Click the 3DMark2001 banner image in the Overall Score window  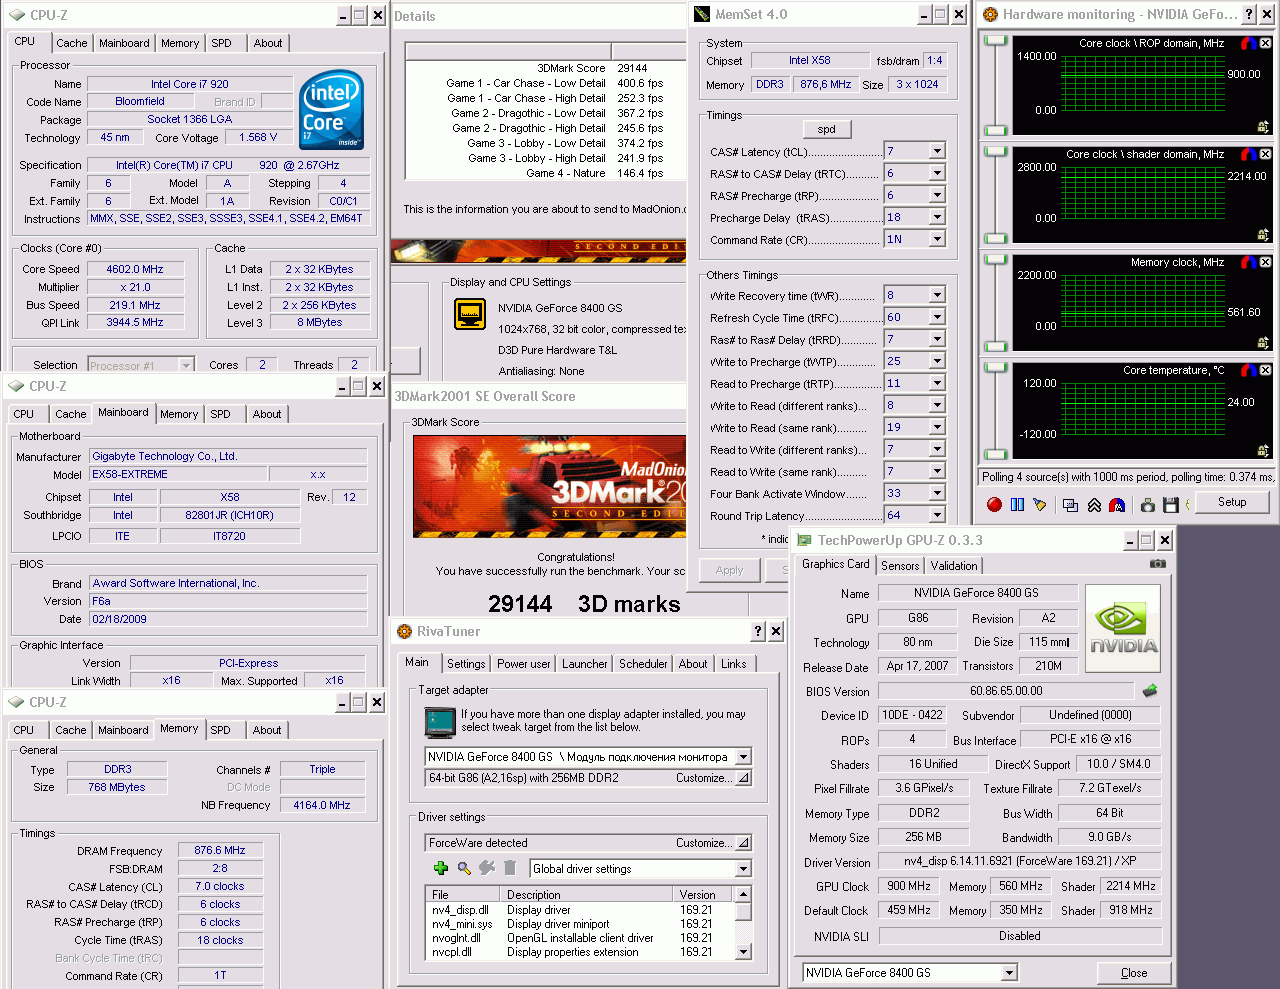pyautogui.click(x=549, y=486)
